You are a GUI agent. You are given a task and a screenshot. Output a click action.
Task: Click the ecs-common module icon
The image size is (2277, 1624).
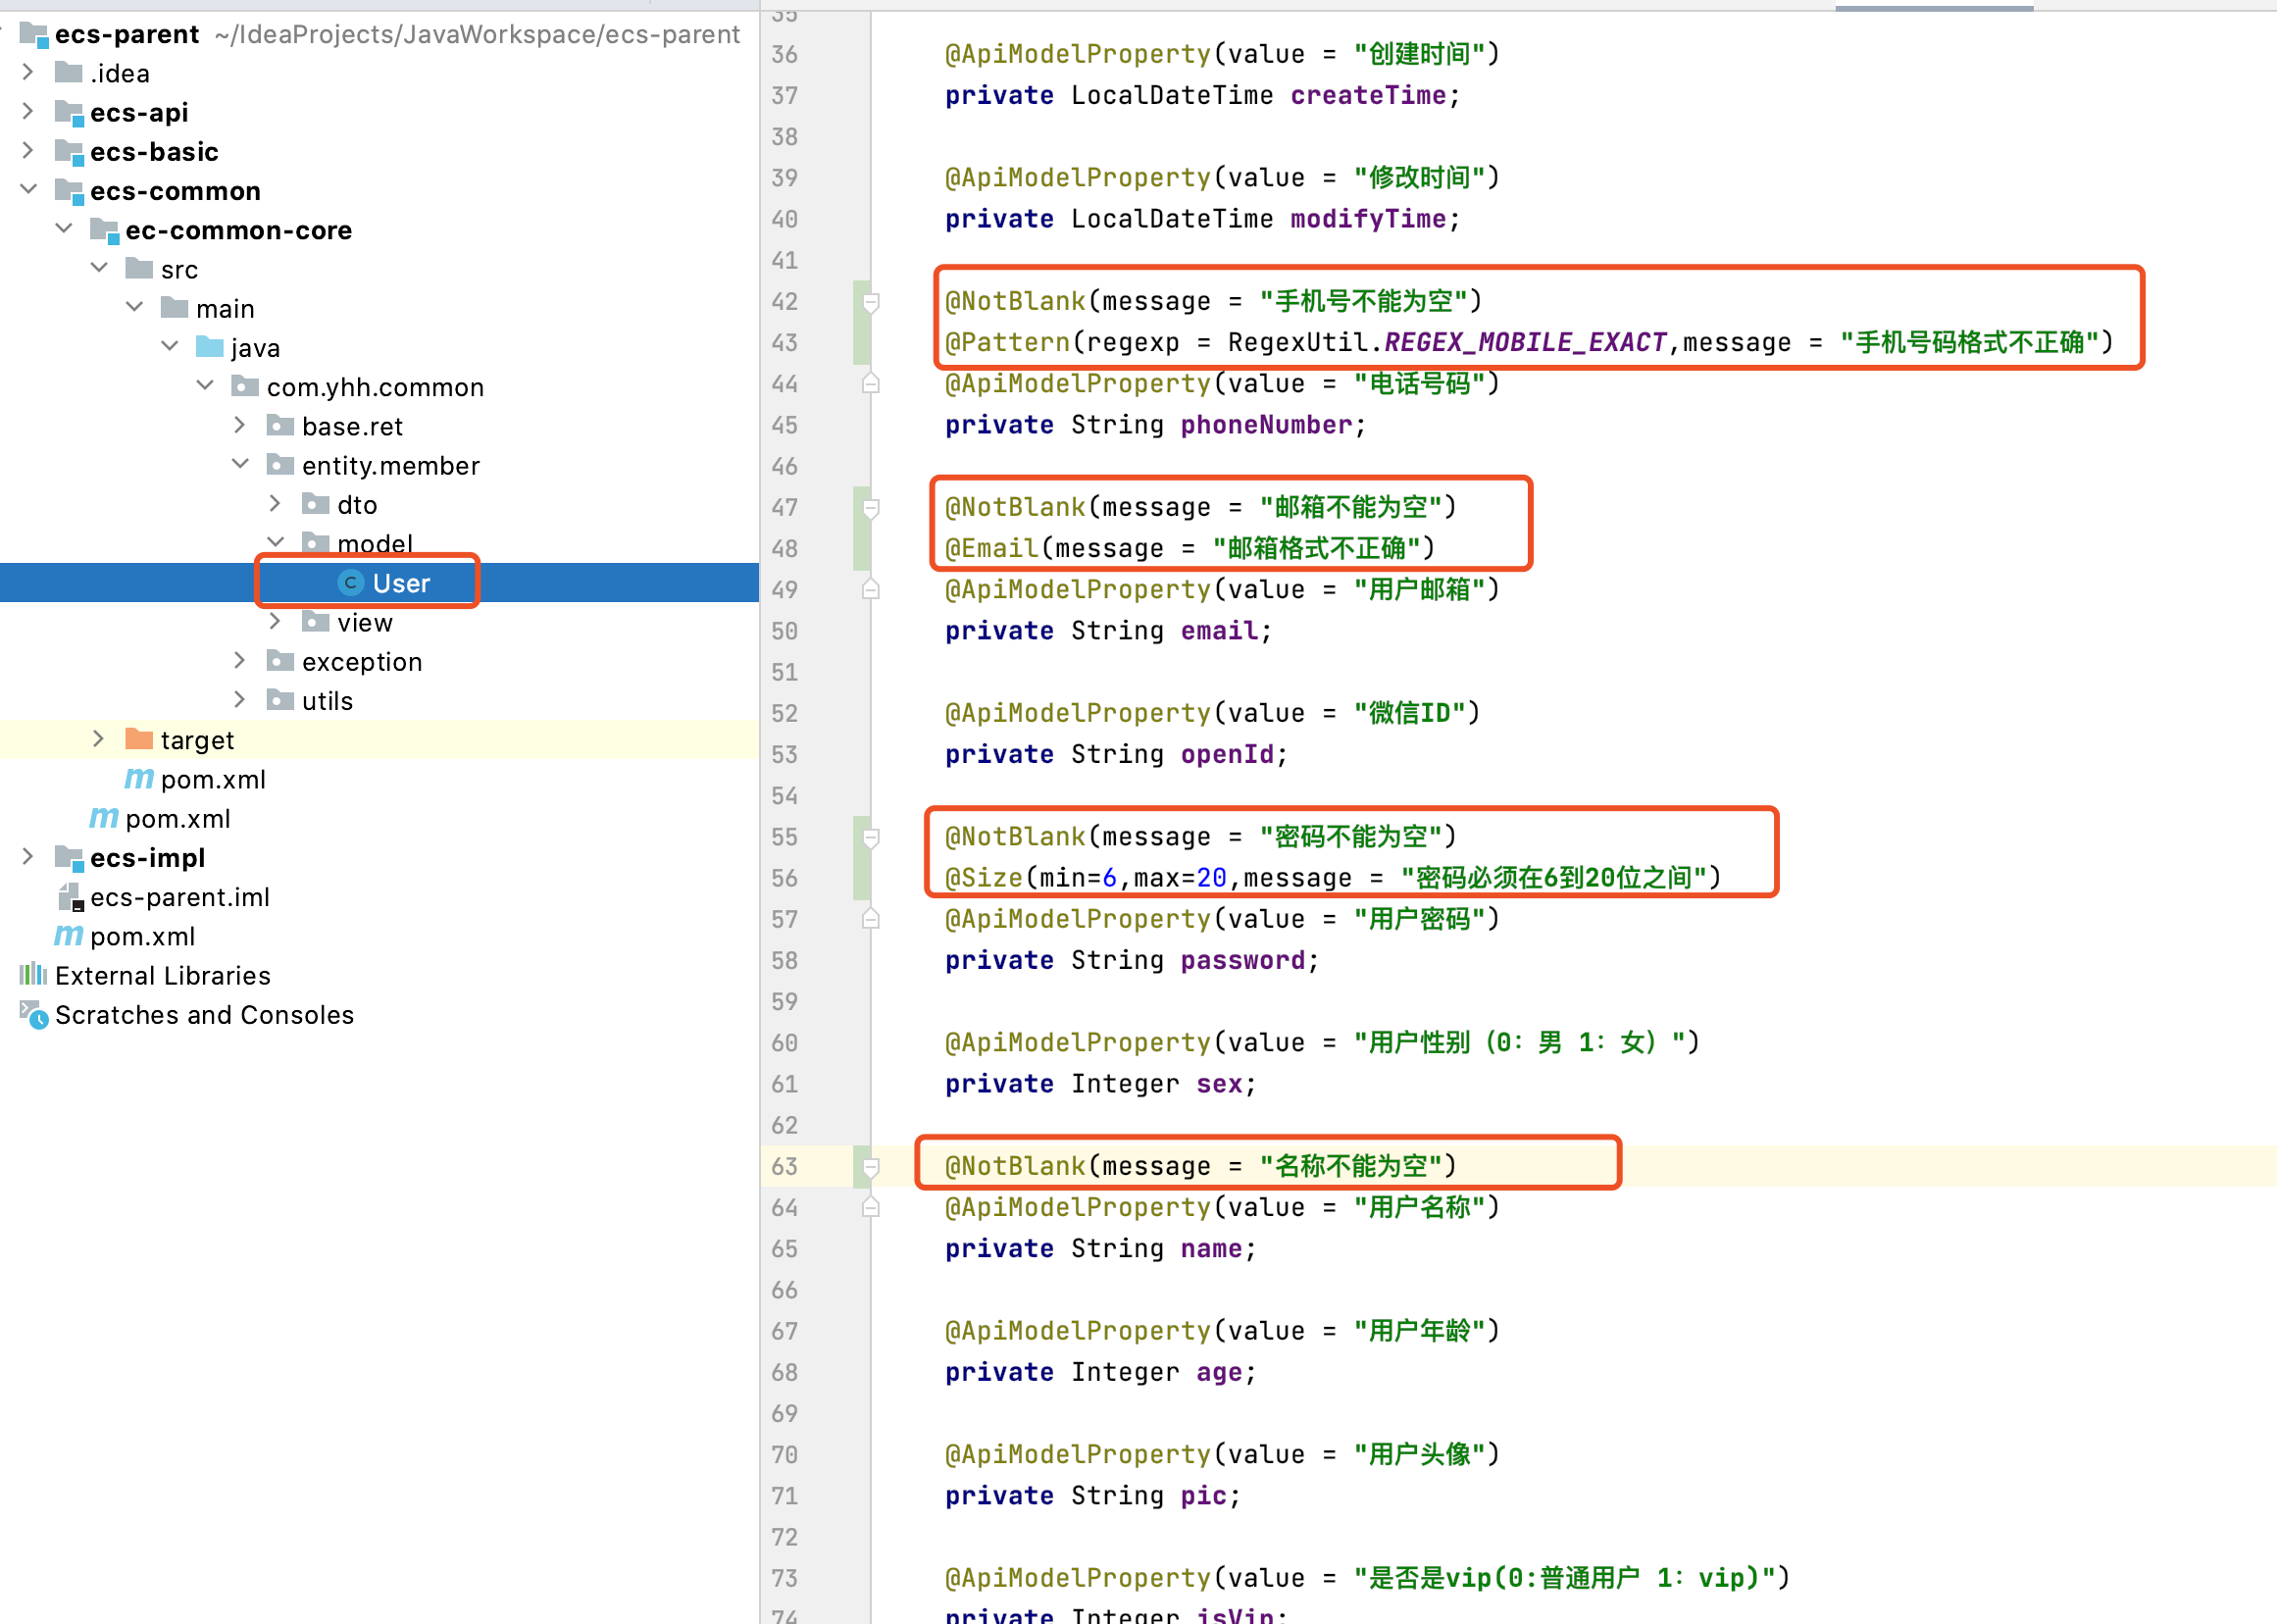(x=67, y=190)
